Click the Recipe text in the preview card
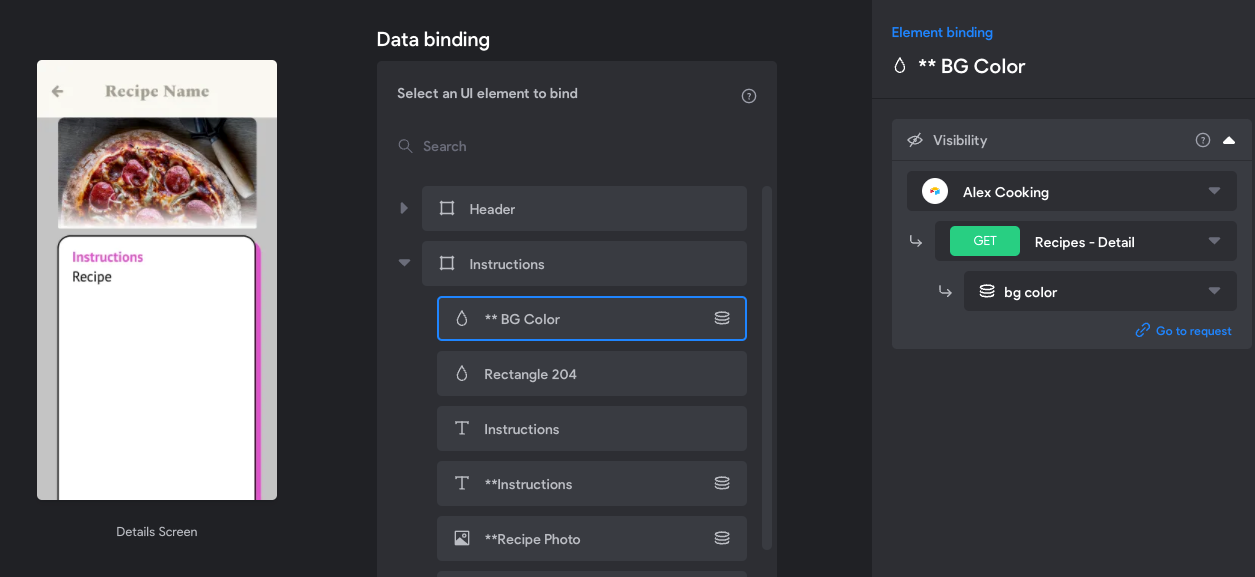1255x577 pixels. (92, 277)
